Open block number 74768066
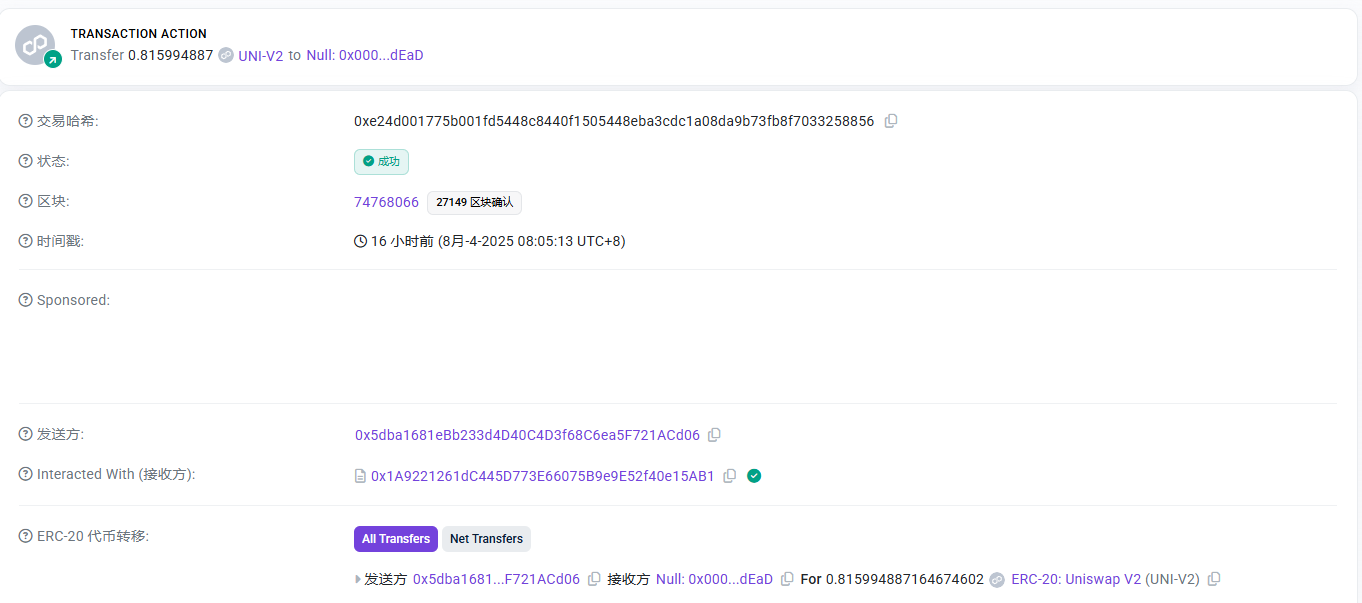1362x603 pixels. [x=386, y=202]
